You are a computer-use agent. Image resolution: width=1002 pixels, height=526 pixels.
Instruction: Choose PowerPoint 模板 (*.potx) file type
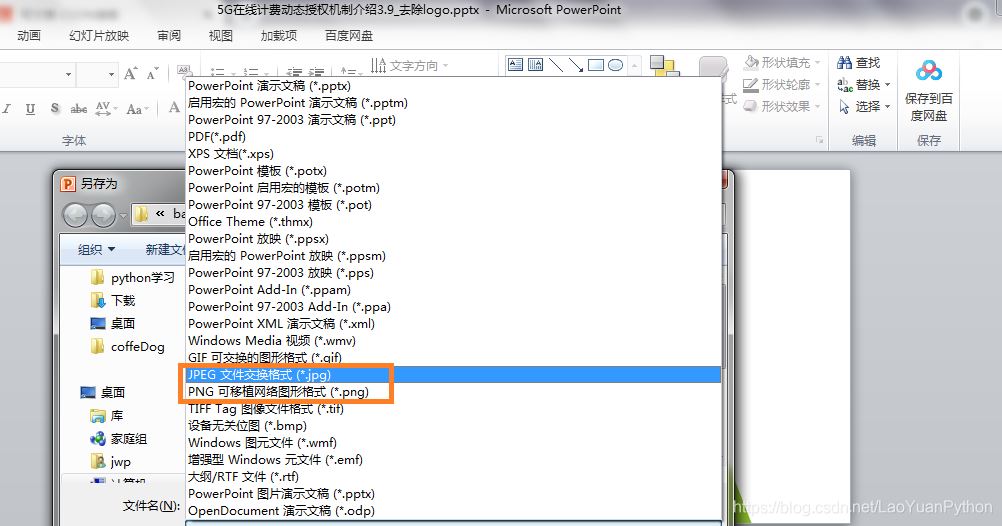(x=453, y=171)
